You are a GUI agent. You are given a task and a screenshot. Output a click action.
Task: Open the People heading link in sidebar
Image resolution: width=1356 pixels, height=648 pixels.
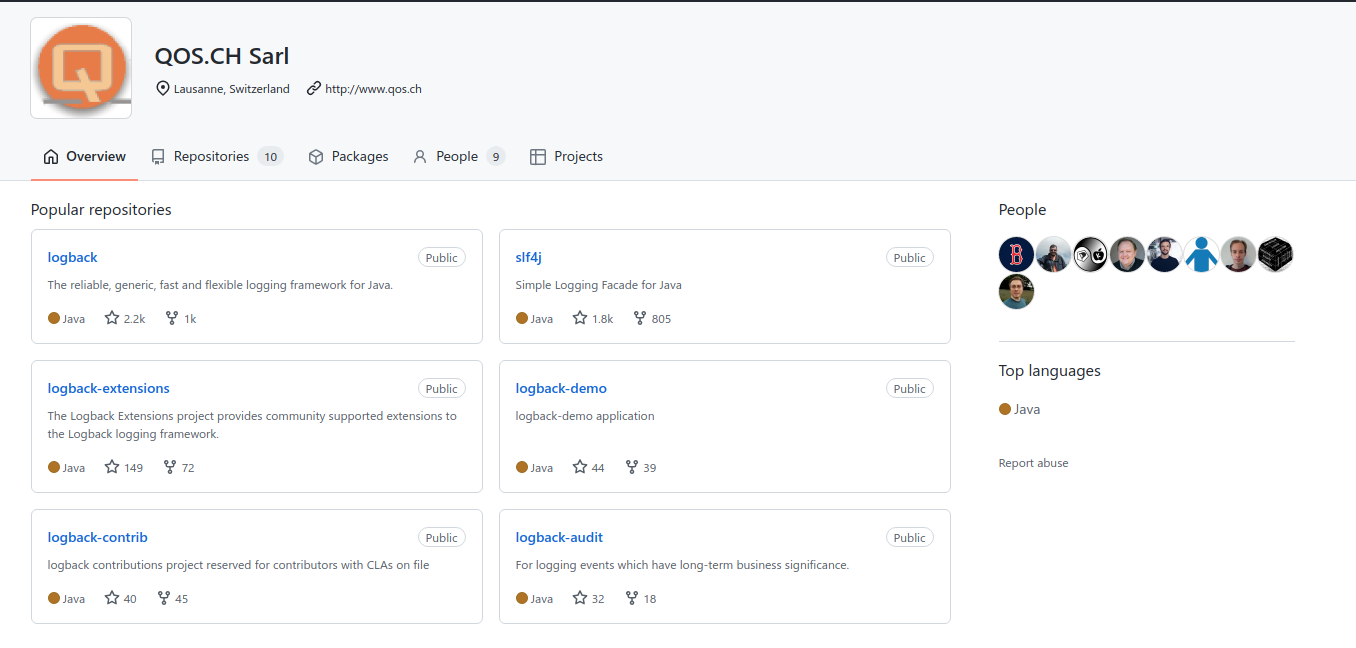click(x=1022, y=210)
